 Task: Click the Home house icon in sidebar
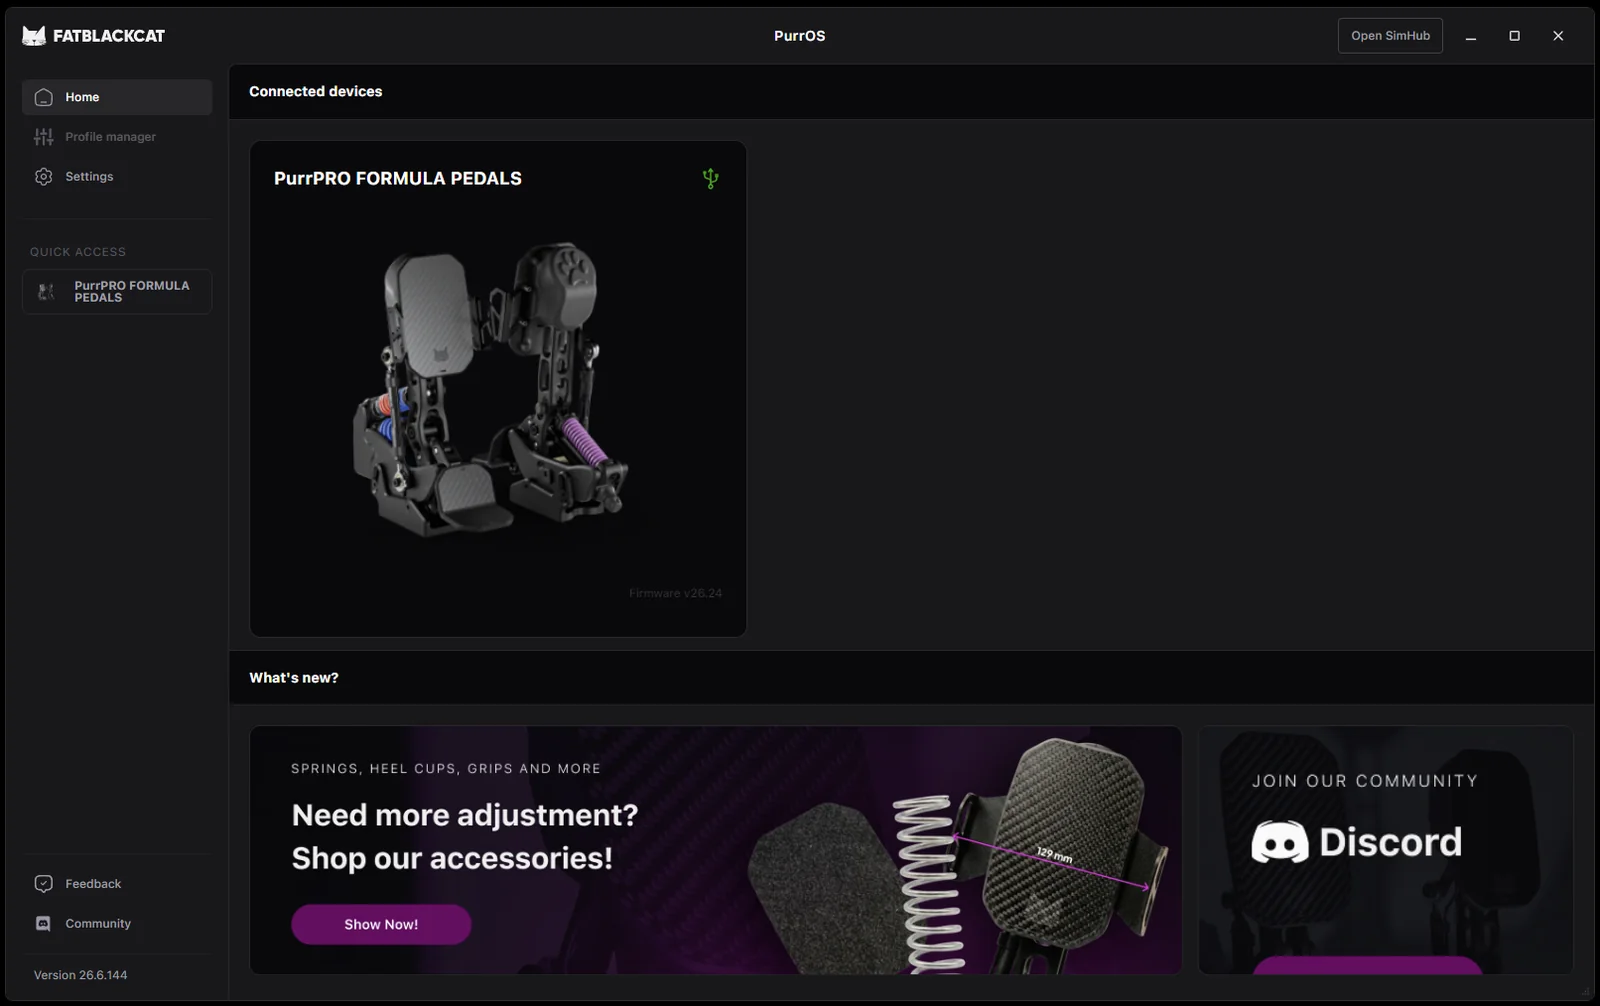(43, 97)
